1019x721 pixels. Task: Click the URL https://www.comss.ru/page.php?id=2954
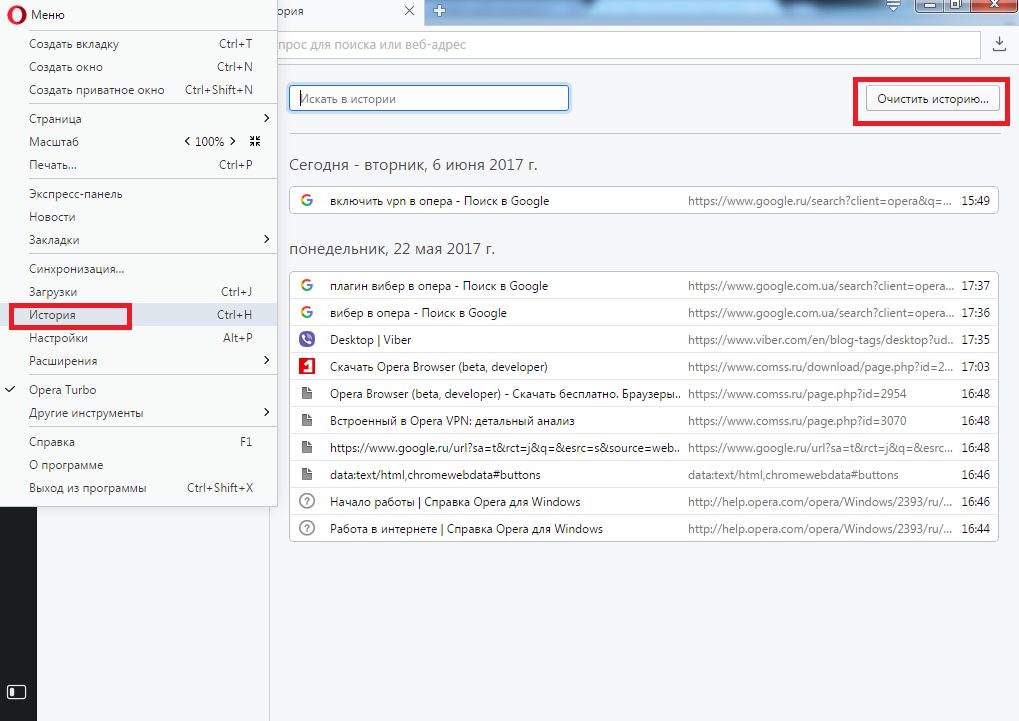(797, 394)
